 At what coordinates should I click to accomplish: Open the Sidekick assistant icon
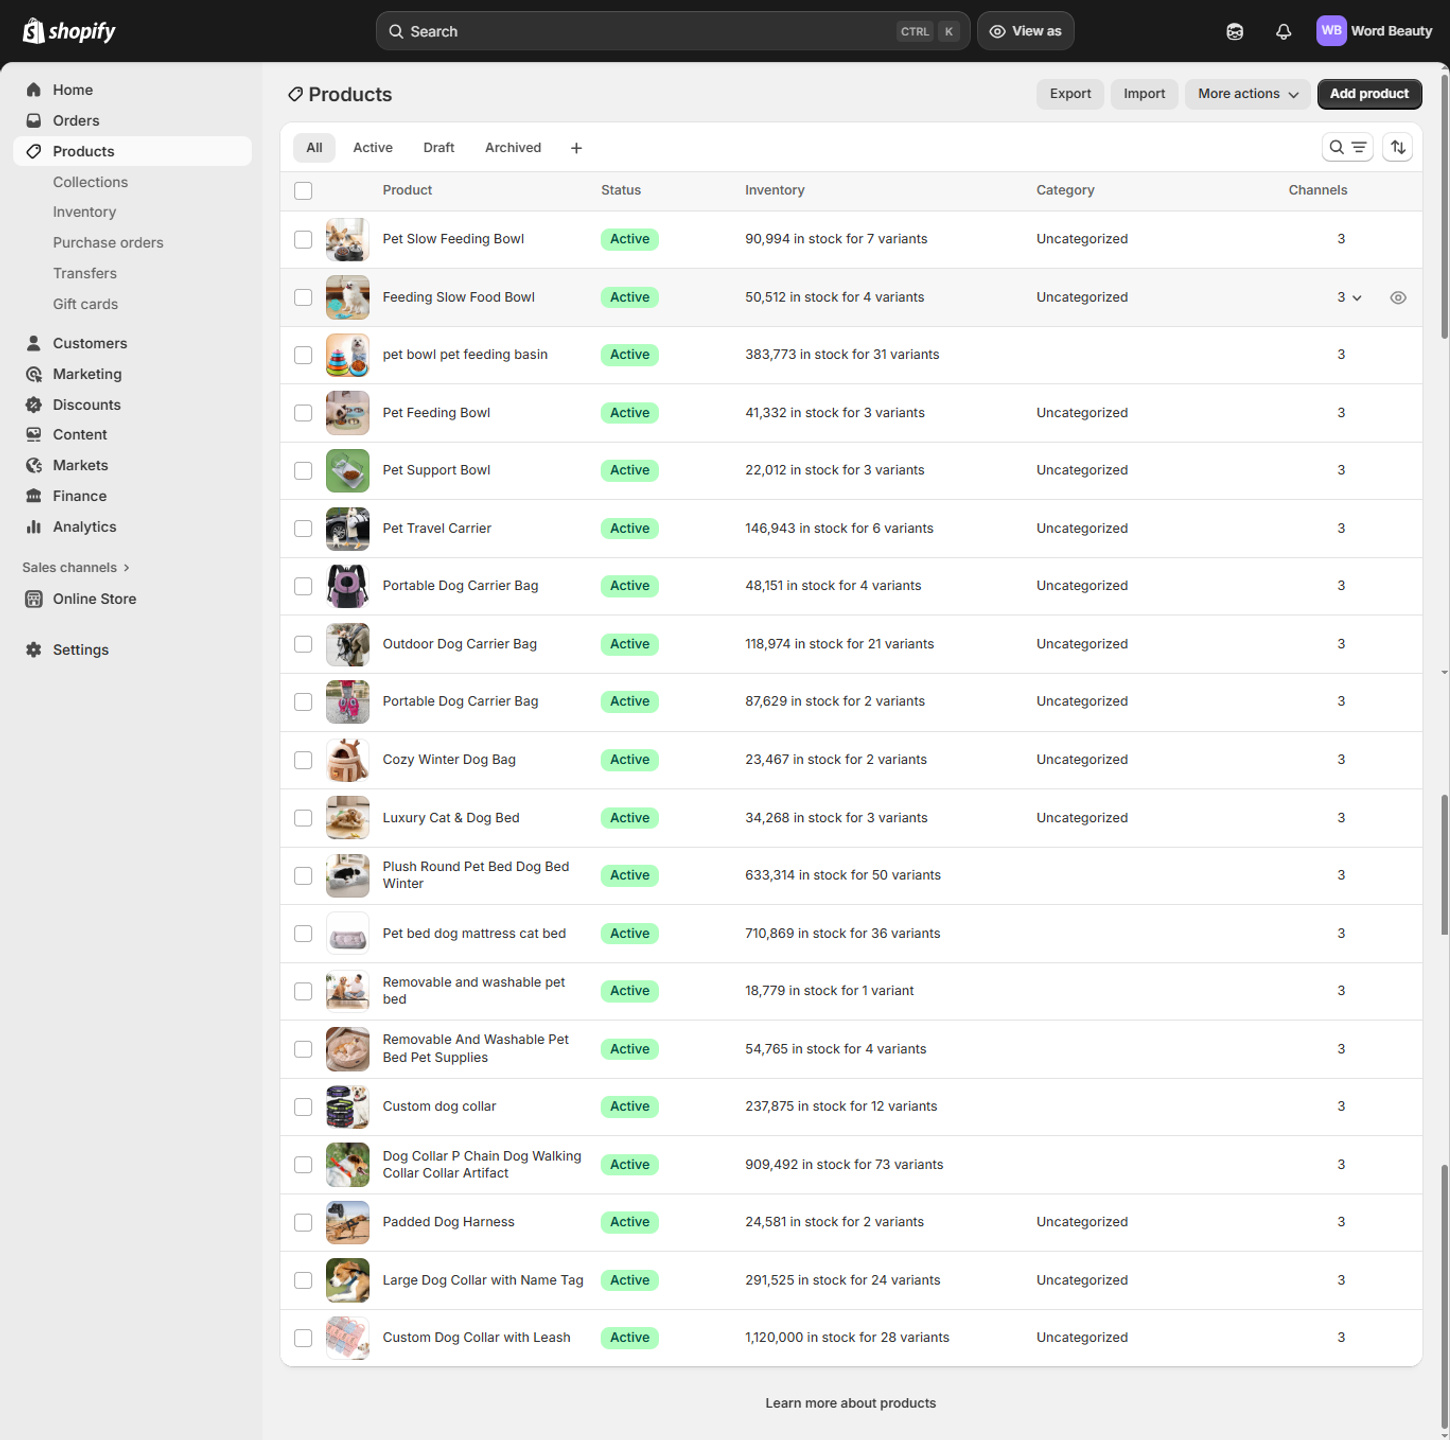point(1235,31)
